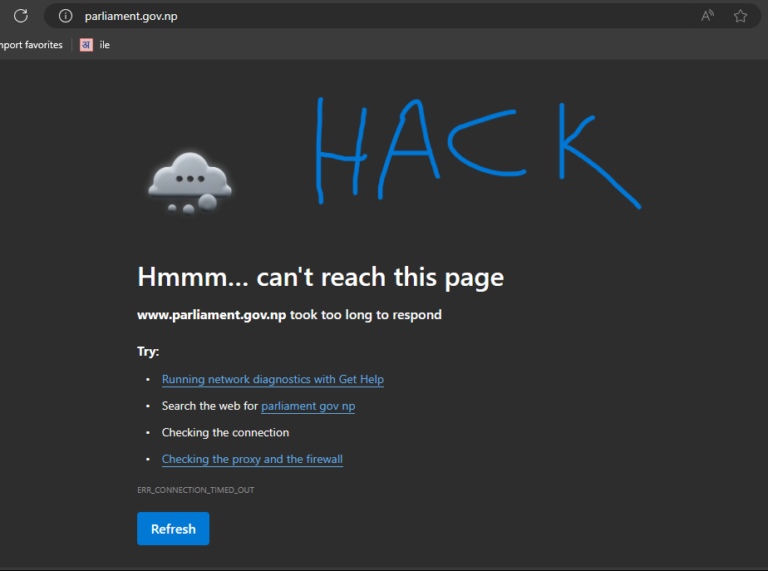Click the thinking cloud error illustration

(x=189, y=182)
